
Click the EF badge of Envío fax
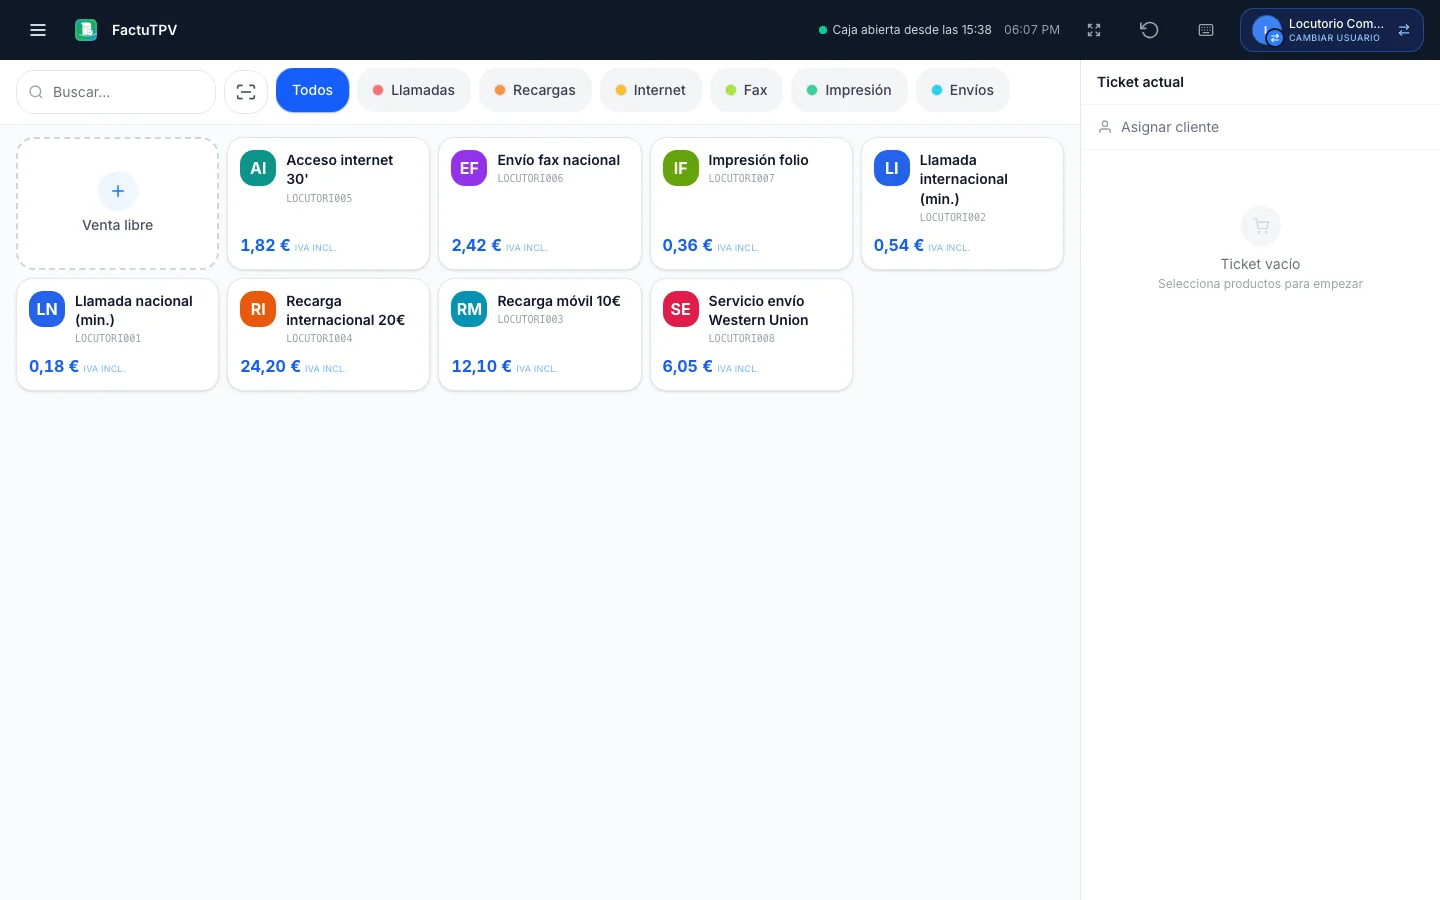pyautogui.click(x=469, y=168)
